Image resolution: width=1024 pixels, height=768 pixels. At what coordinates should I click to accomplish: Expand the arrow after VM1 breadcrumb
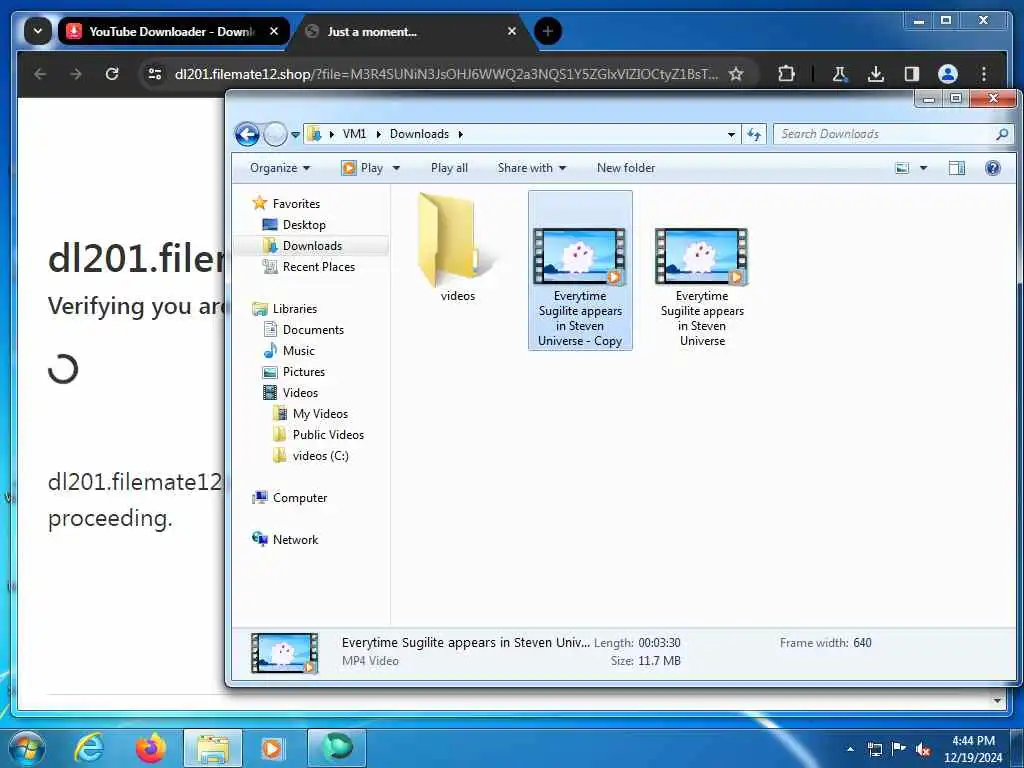378,134
